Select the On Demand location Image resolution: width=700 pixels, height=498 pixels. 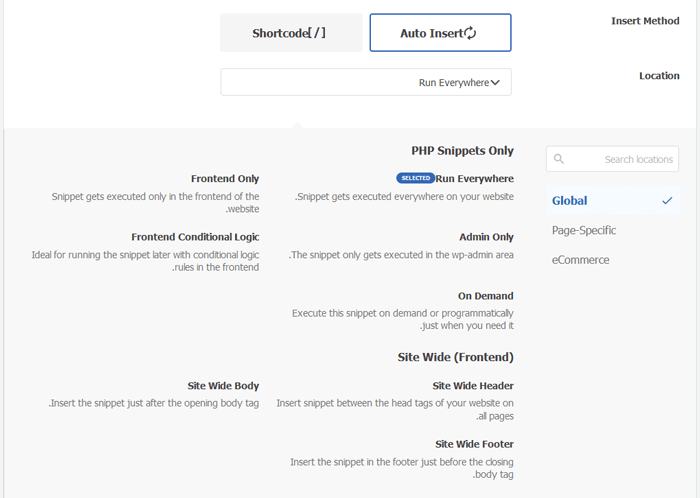[x=486, y=296]
